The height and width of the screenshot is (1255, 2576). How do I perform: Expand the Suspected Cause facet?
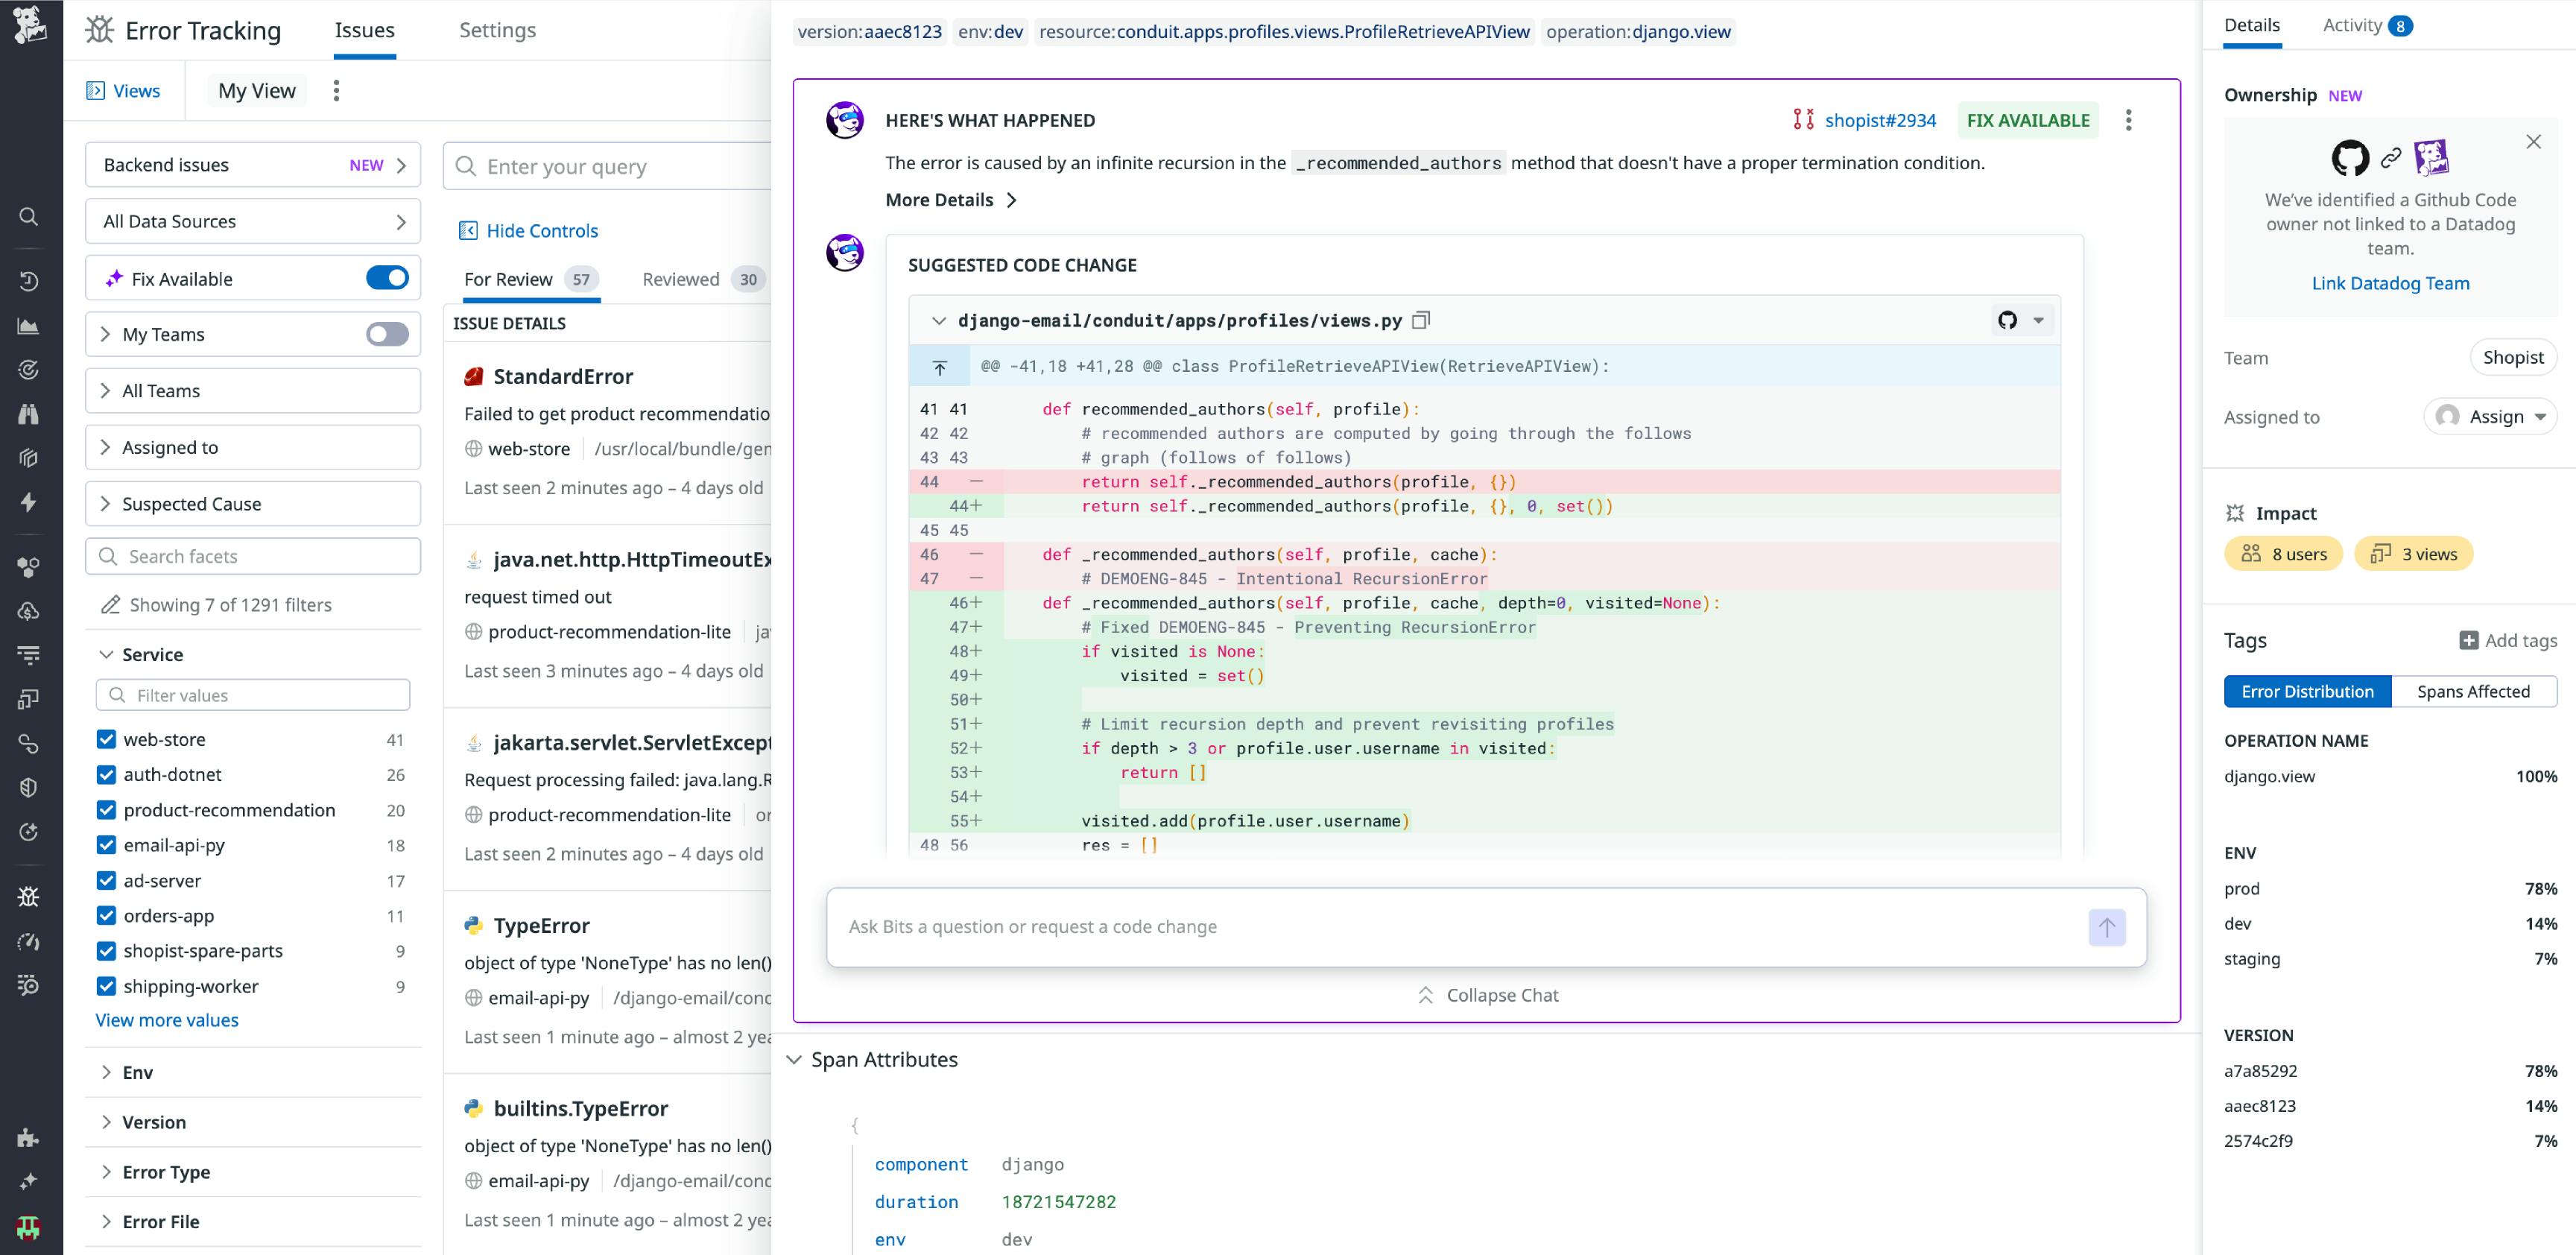point(191,504)
